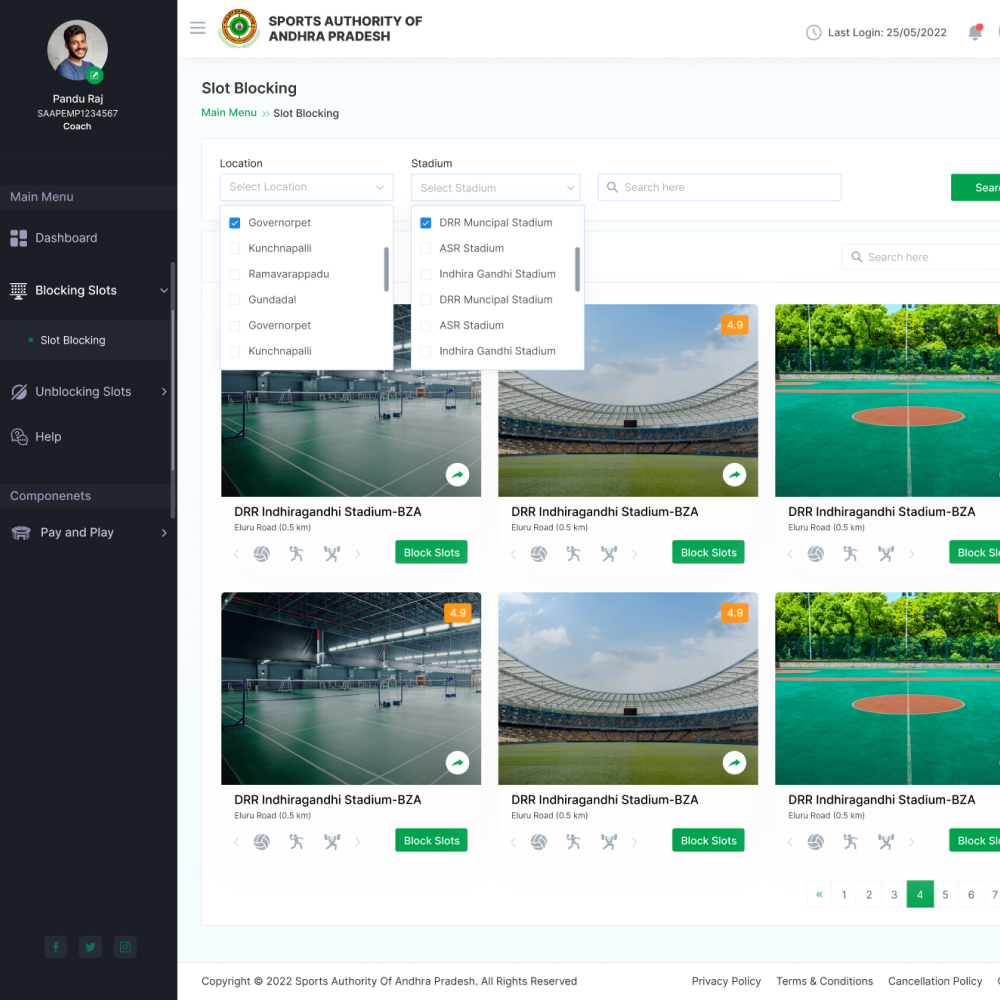
Task: Open the Privacy Policy link
Action: tap(726, 981)
